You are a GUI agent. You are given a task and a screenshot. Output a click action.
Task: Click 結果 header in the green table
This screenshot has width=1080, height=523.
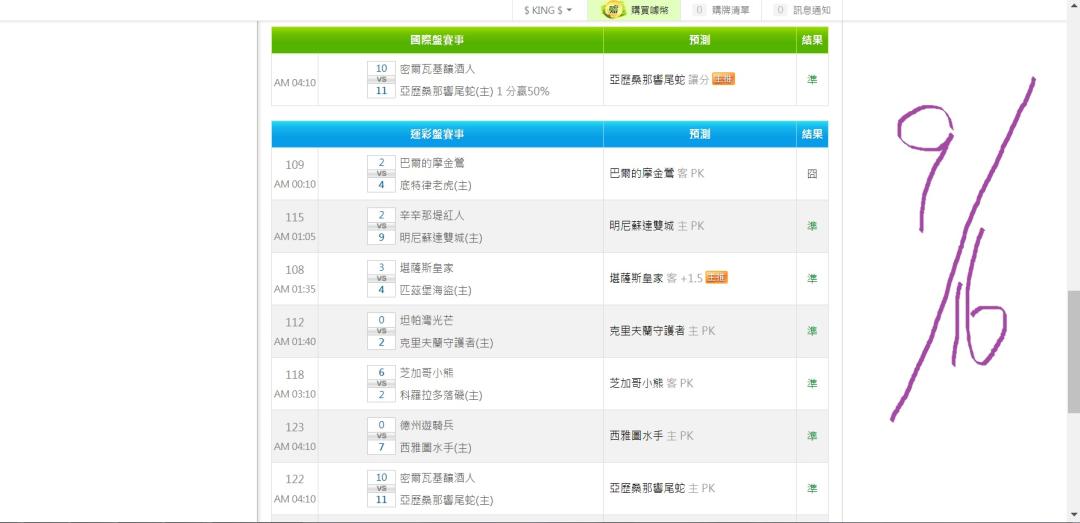point(812,40)
